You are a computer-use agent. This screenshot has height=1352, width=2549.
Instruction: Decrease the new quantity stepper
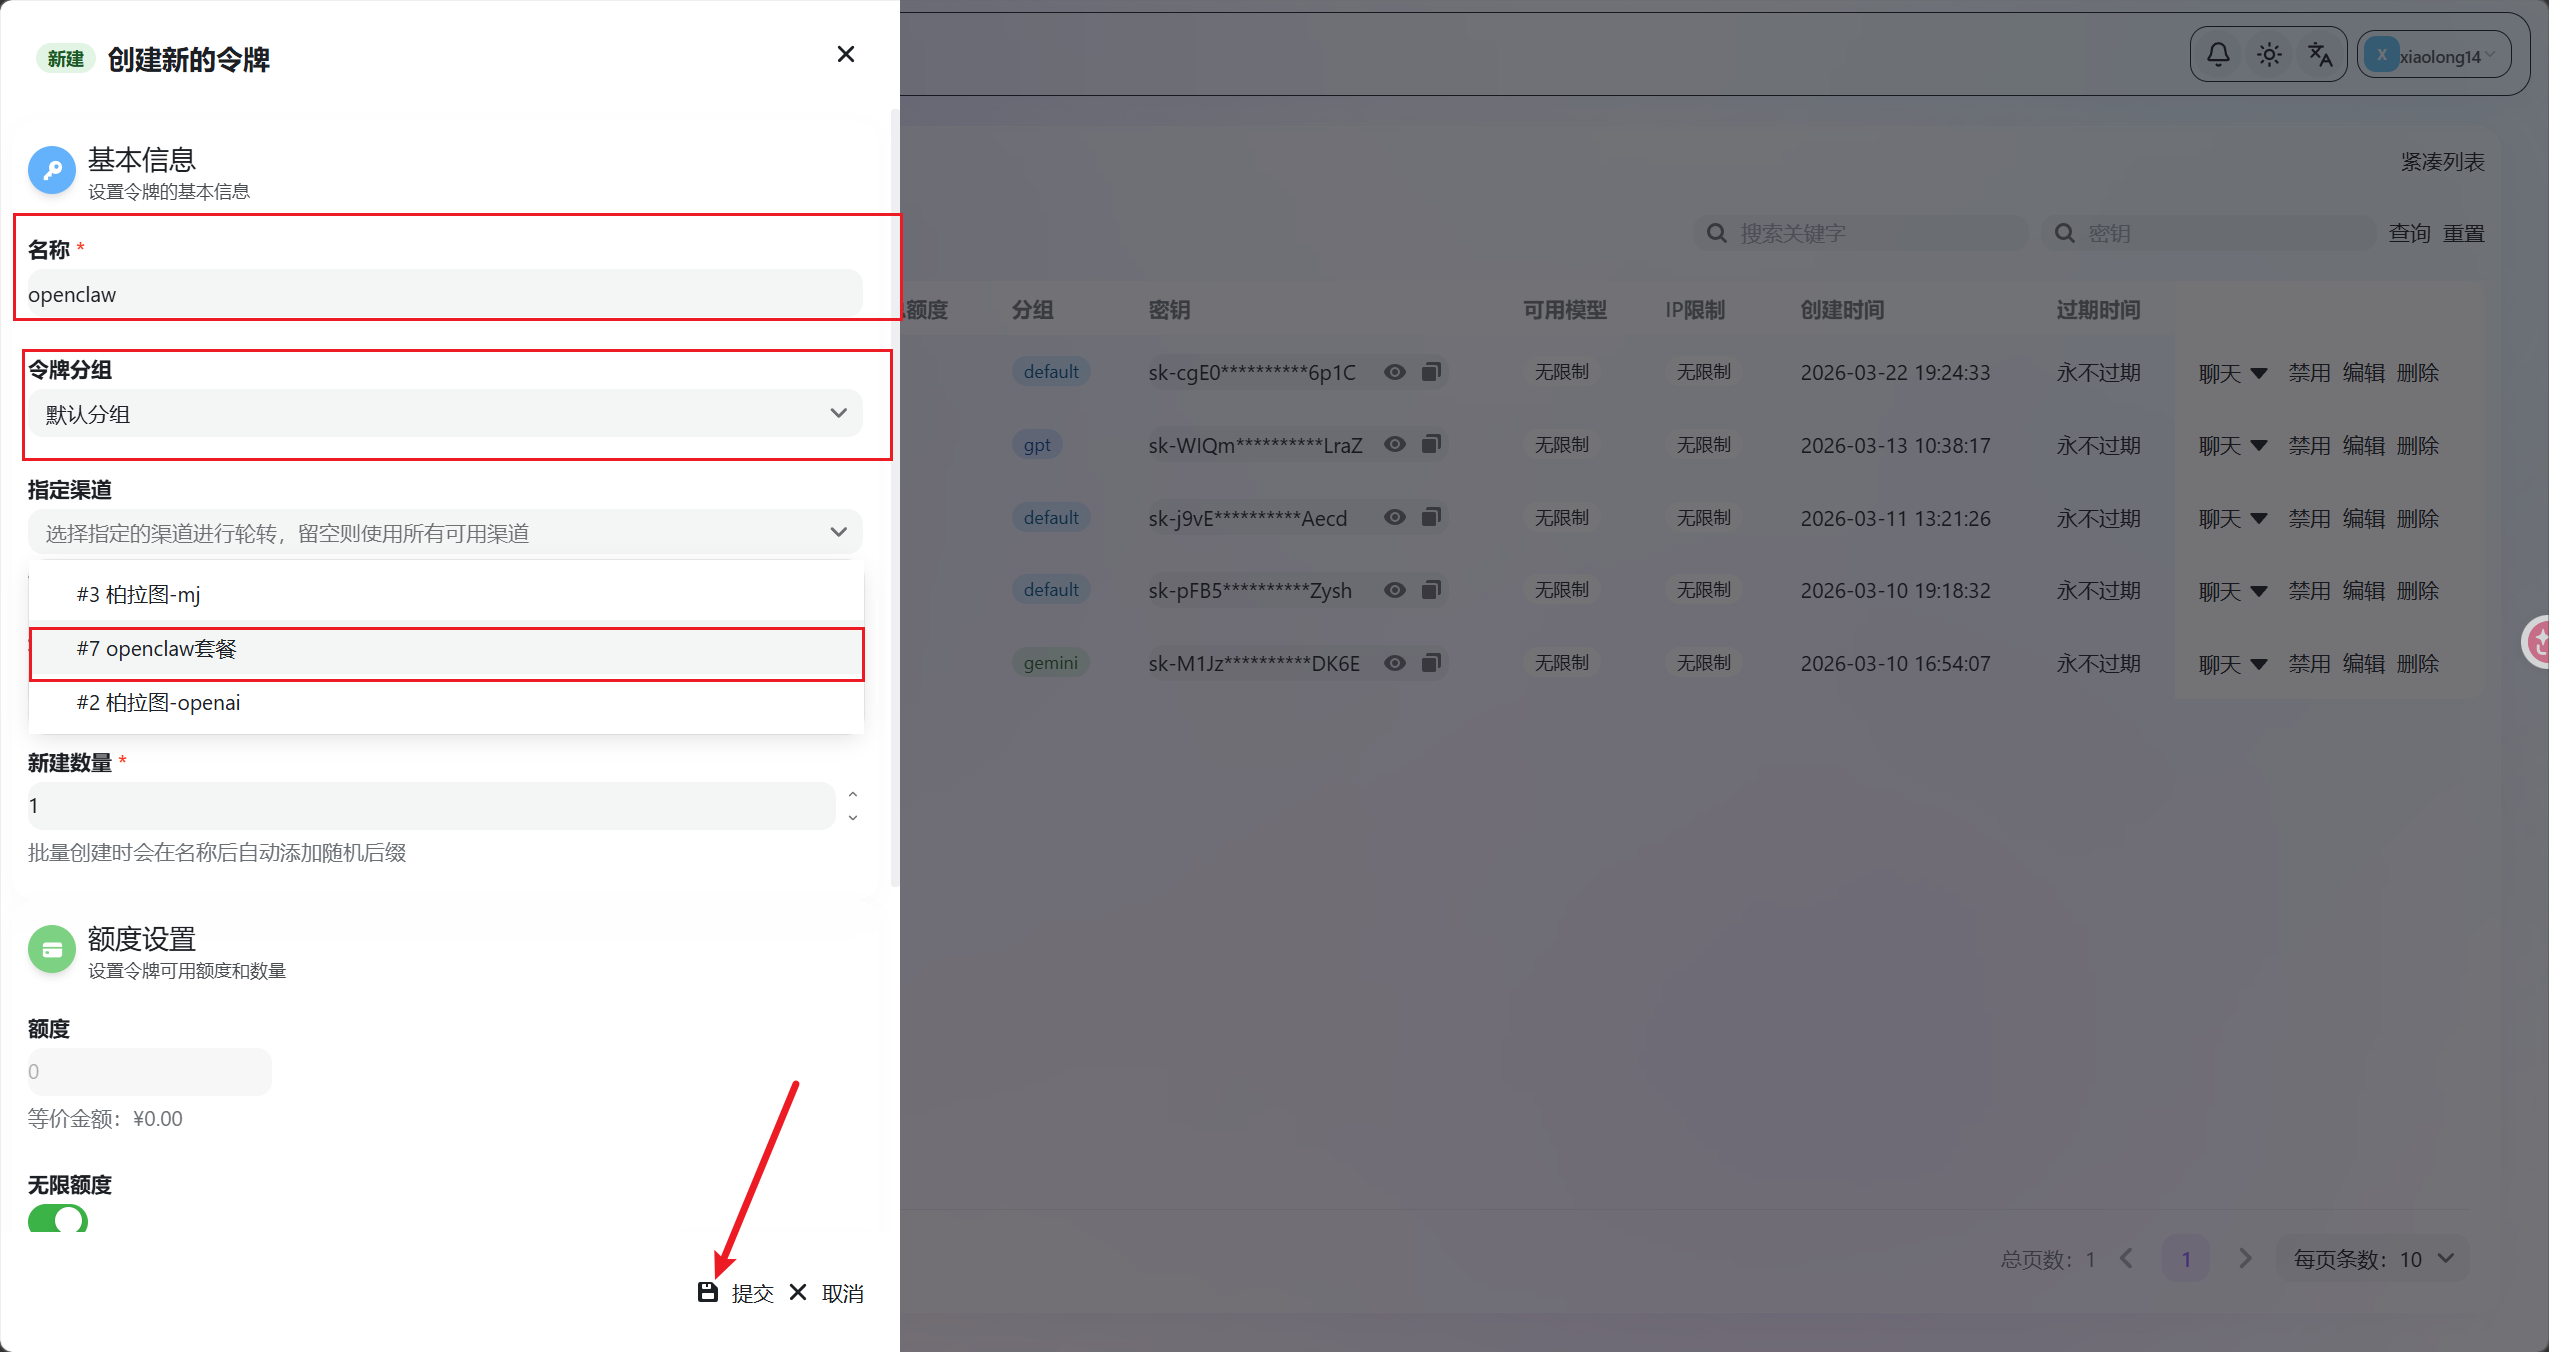coord(852,817)
